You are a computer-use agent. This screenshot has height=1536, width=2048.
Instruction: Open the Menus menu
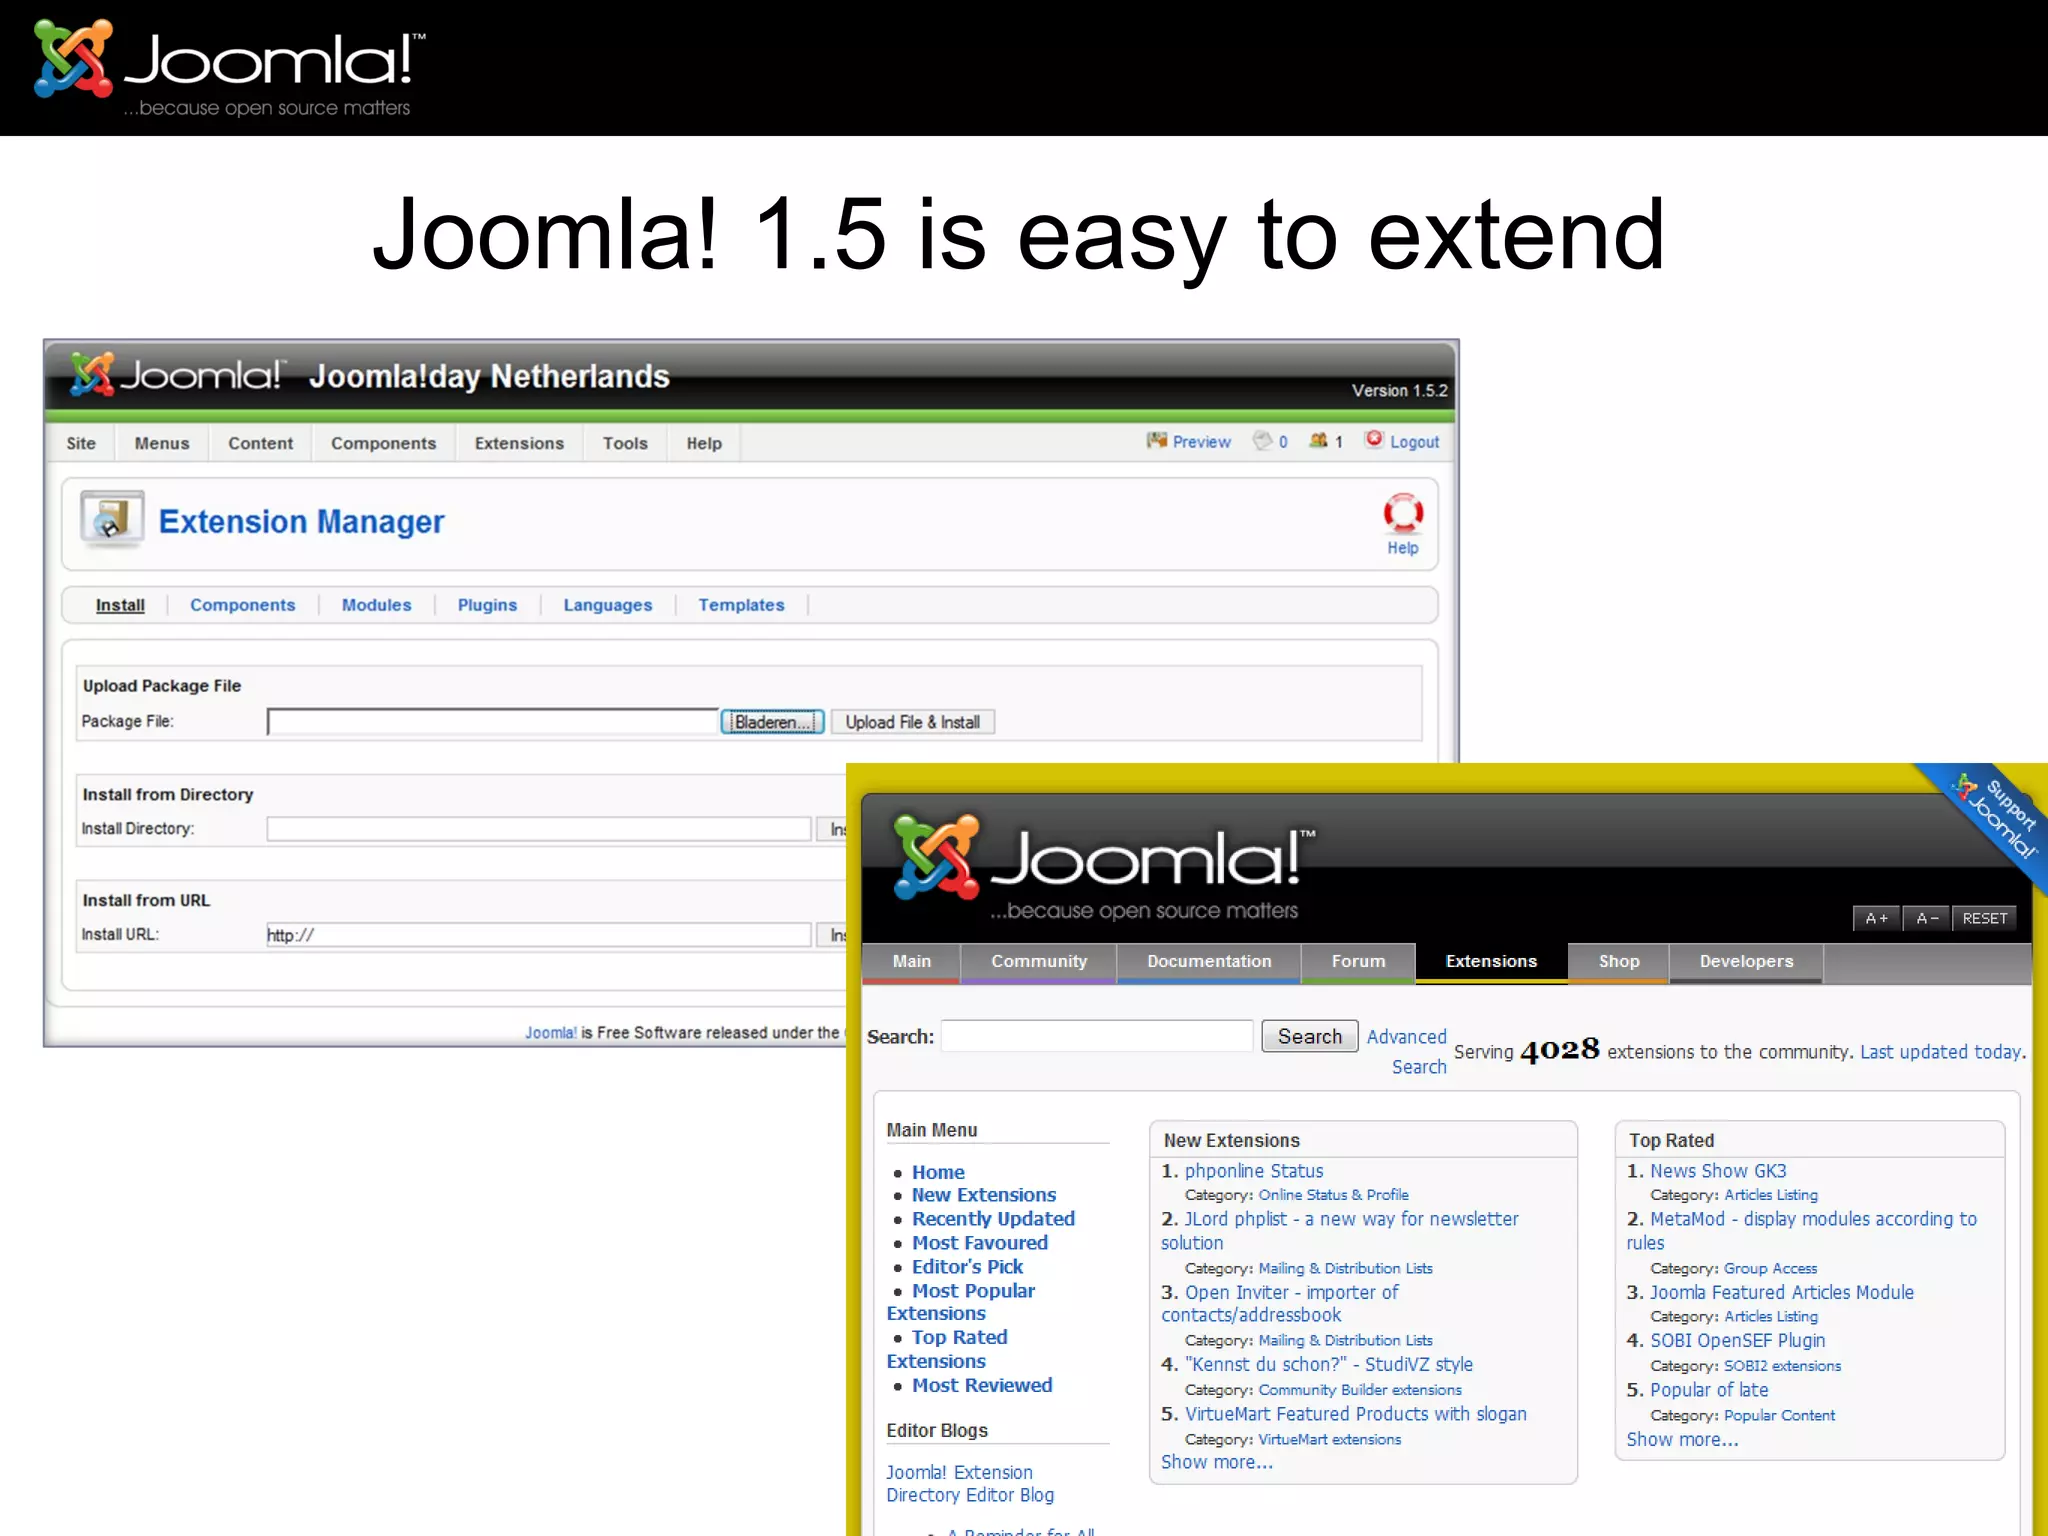click(x=162, y=443)
